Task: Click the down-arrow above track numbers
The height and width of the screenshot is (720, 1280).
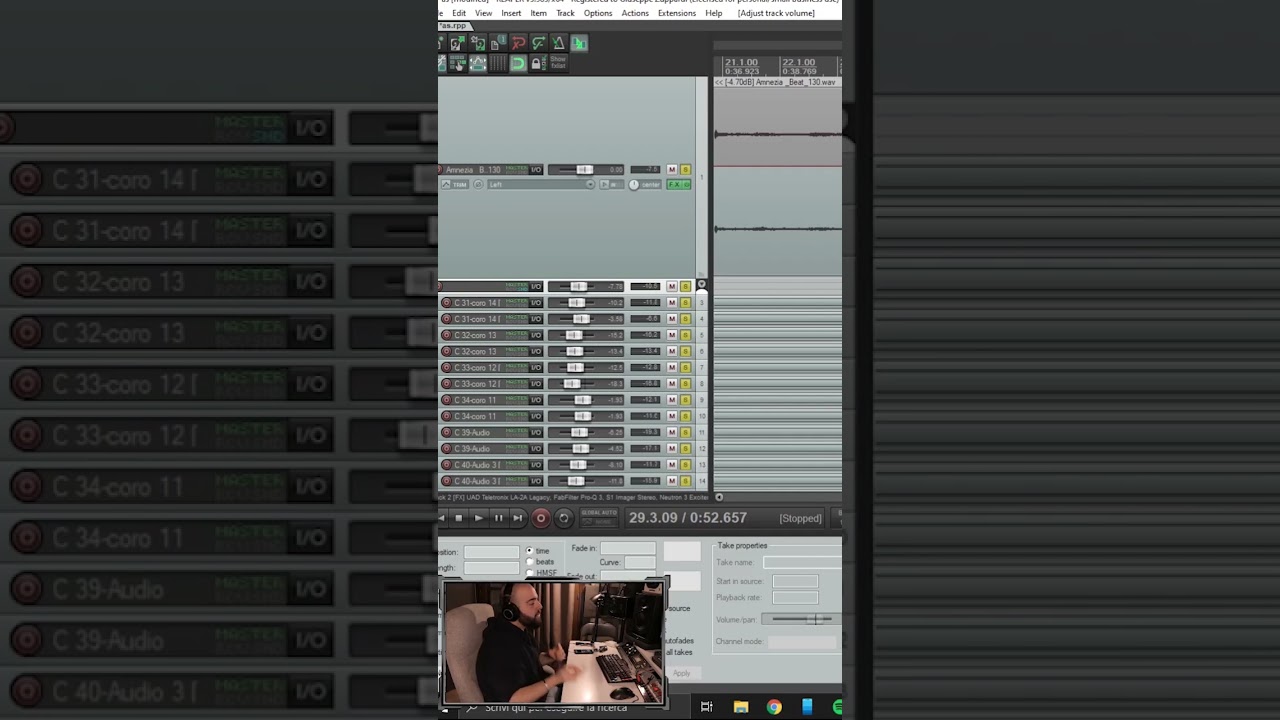Action: tap(701, 286)
